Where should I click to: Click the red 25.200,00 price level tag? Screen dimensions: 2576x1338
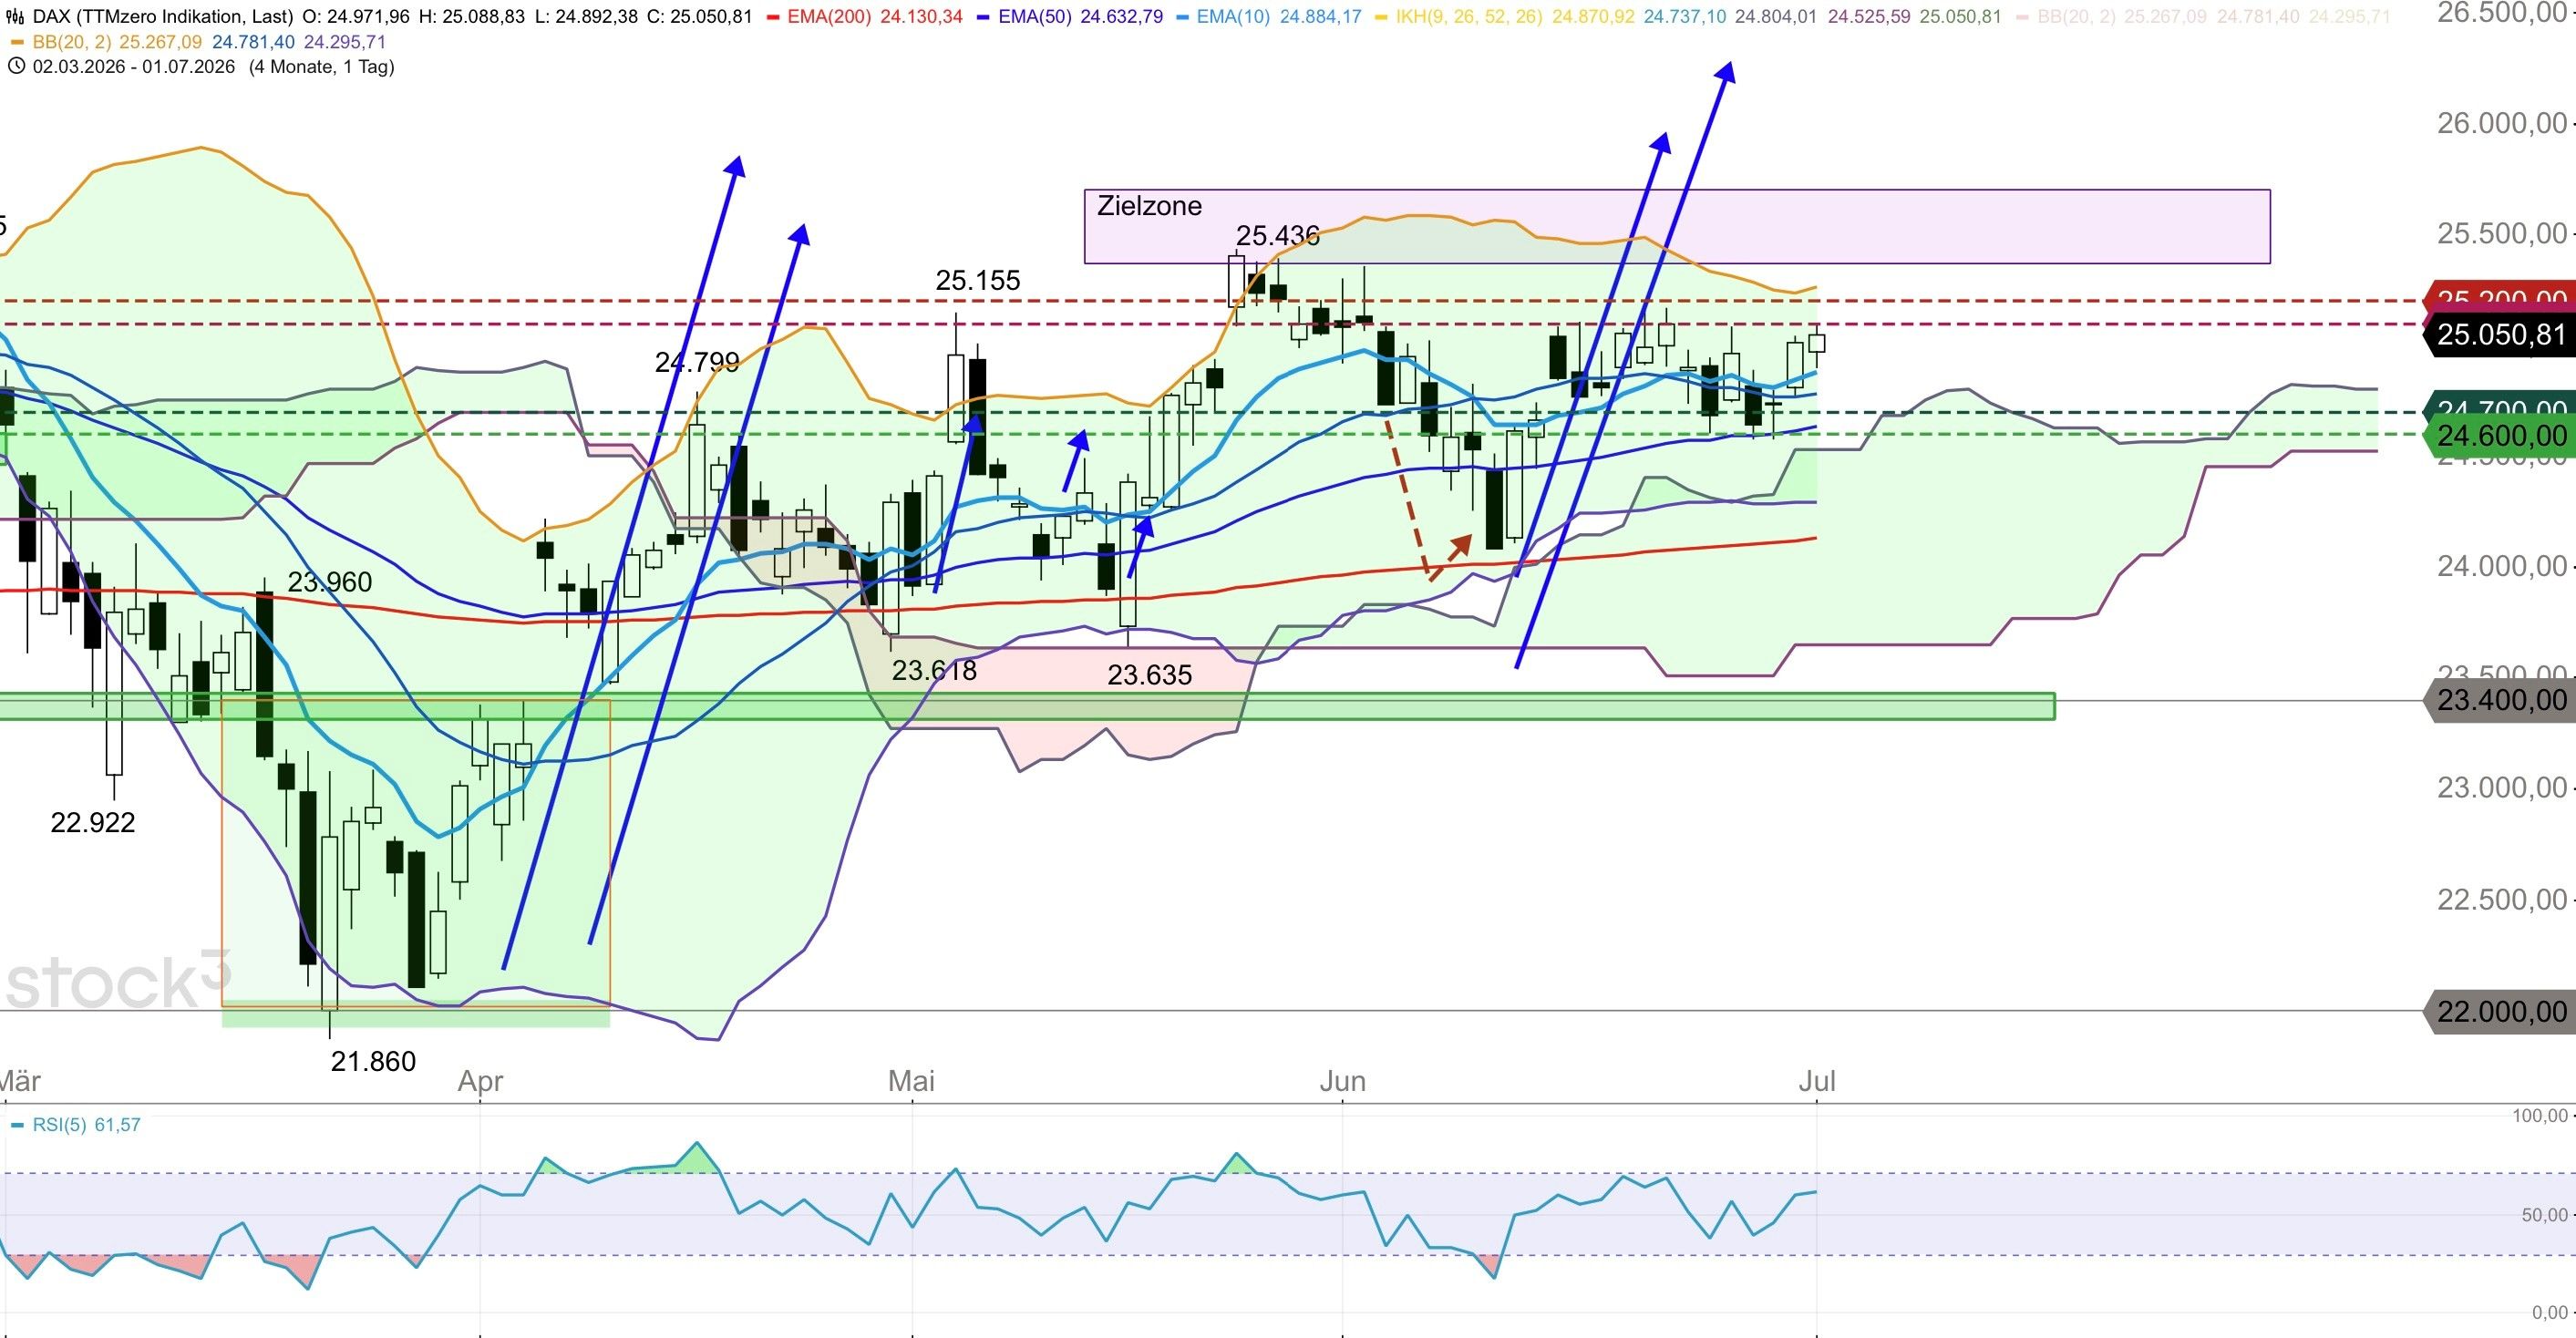coord(2501,297)
